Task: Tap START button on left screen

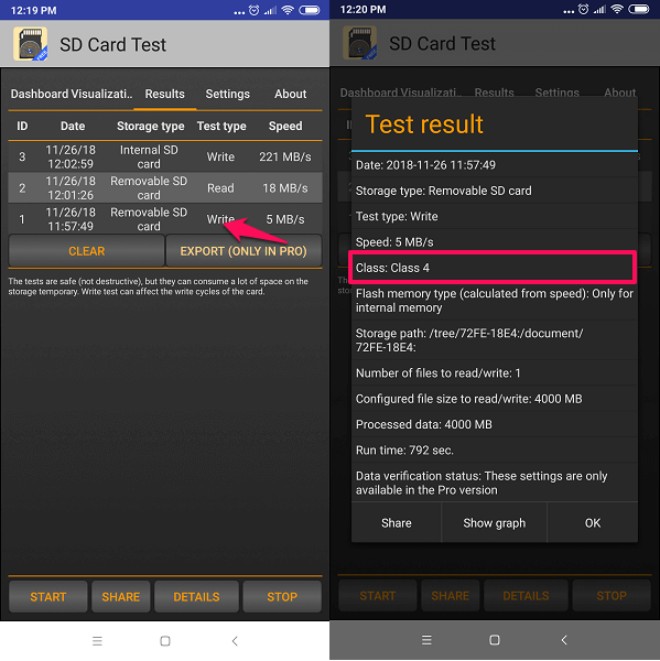Action: tap(48, 597)
